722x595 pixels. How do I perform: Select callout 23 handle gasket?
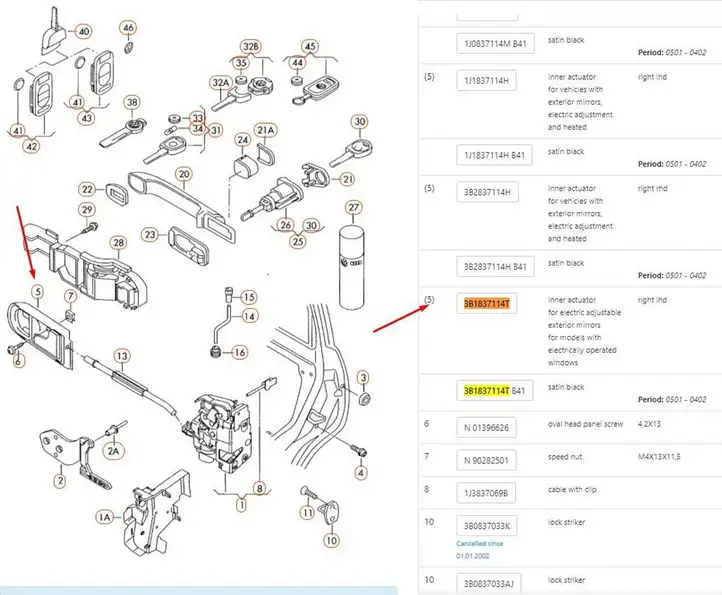click(150, 235)
